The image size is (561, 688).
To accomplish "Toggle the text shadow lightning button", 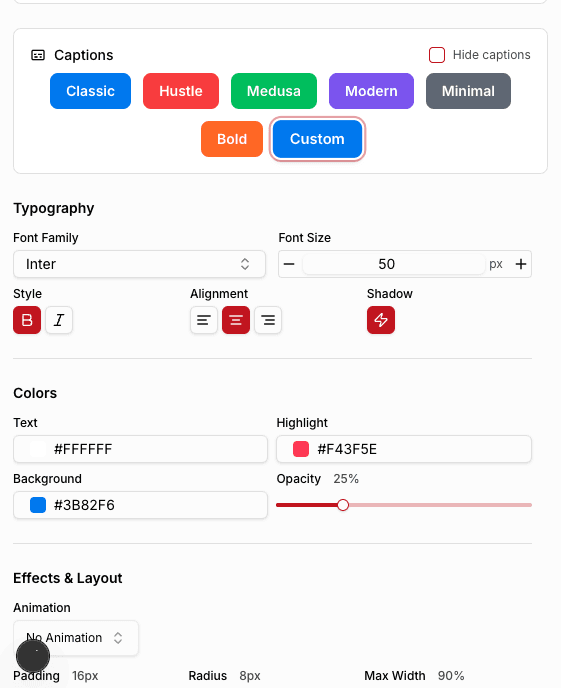I will tap(381, 320).
